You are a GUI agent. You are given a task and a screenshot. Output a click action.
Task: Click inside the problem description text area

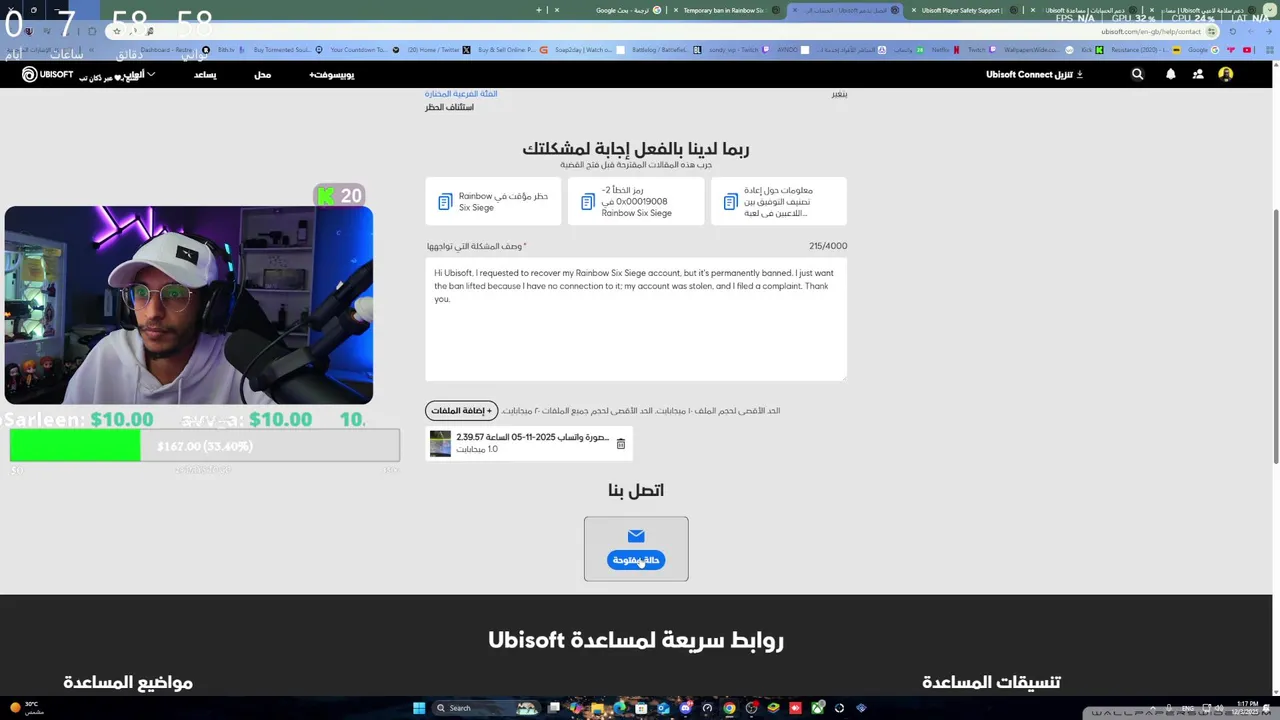pos(636,320)
